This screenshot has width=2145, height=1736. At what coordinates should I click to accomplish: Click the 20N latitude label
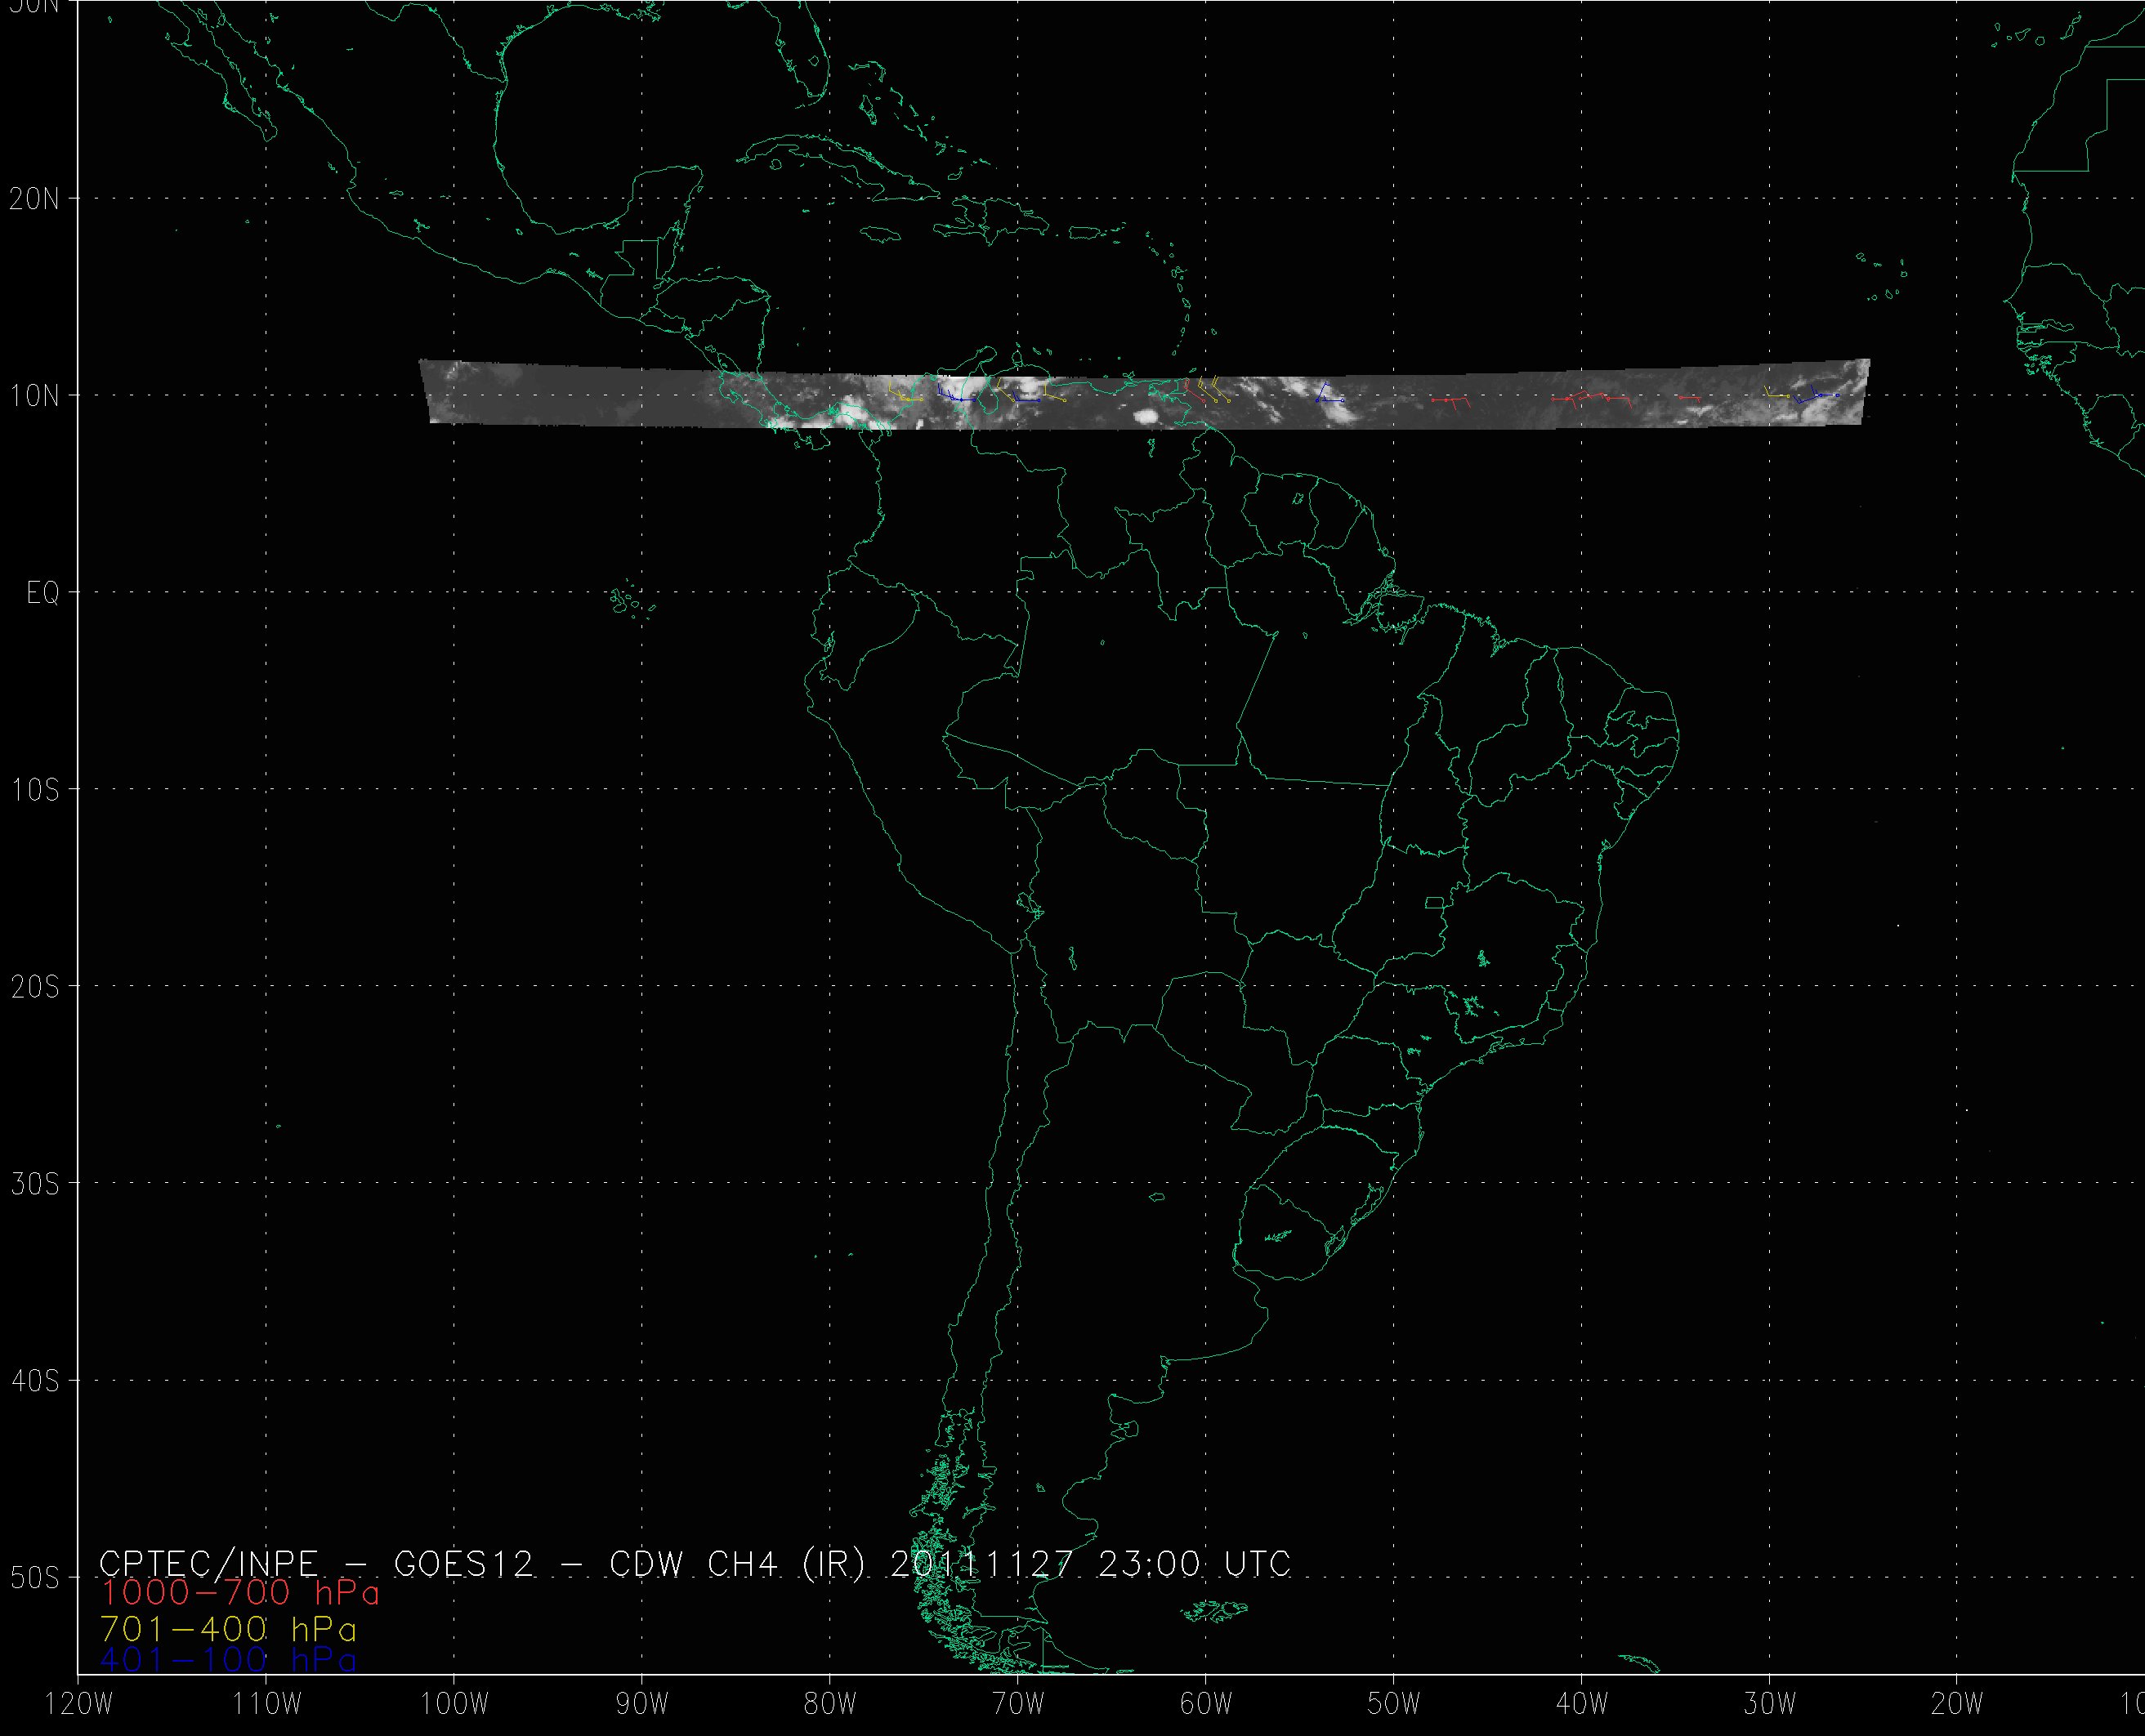35,199
